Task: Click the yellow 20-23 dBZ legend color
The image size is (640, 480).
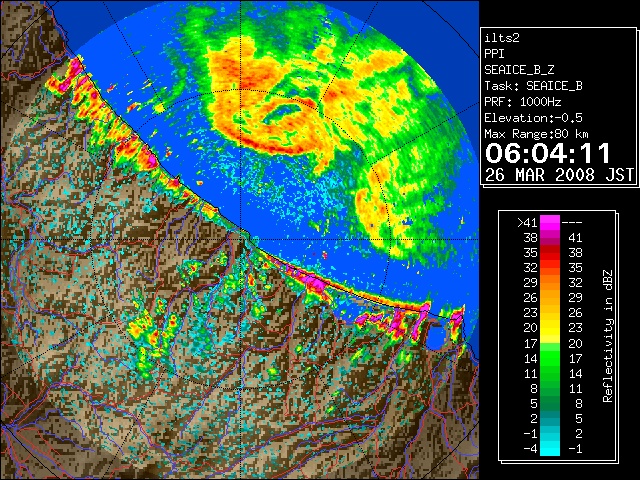Action: [549, 328]
